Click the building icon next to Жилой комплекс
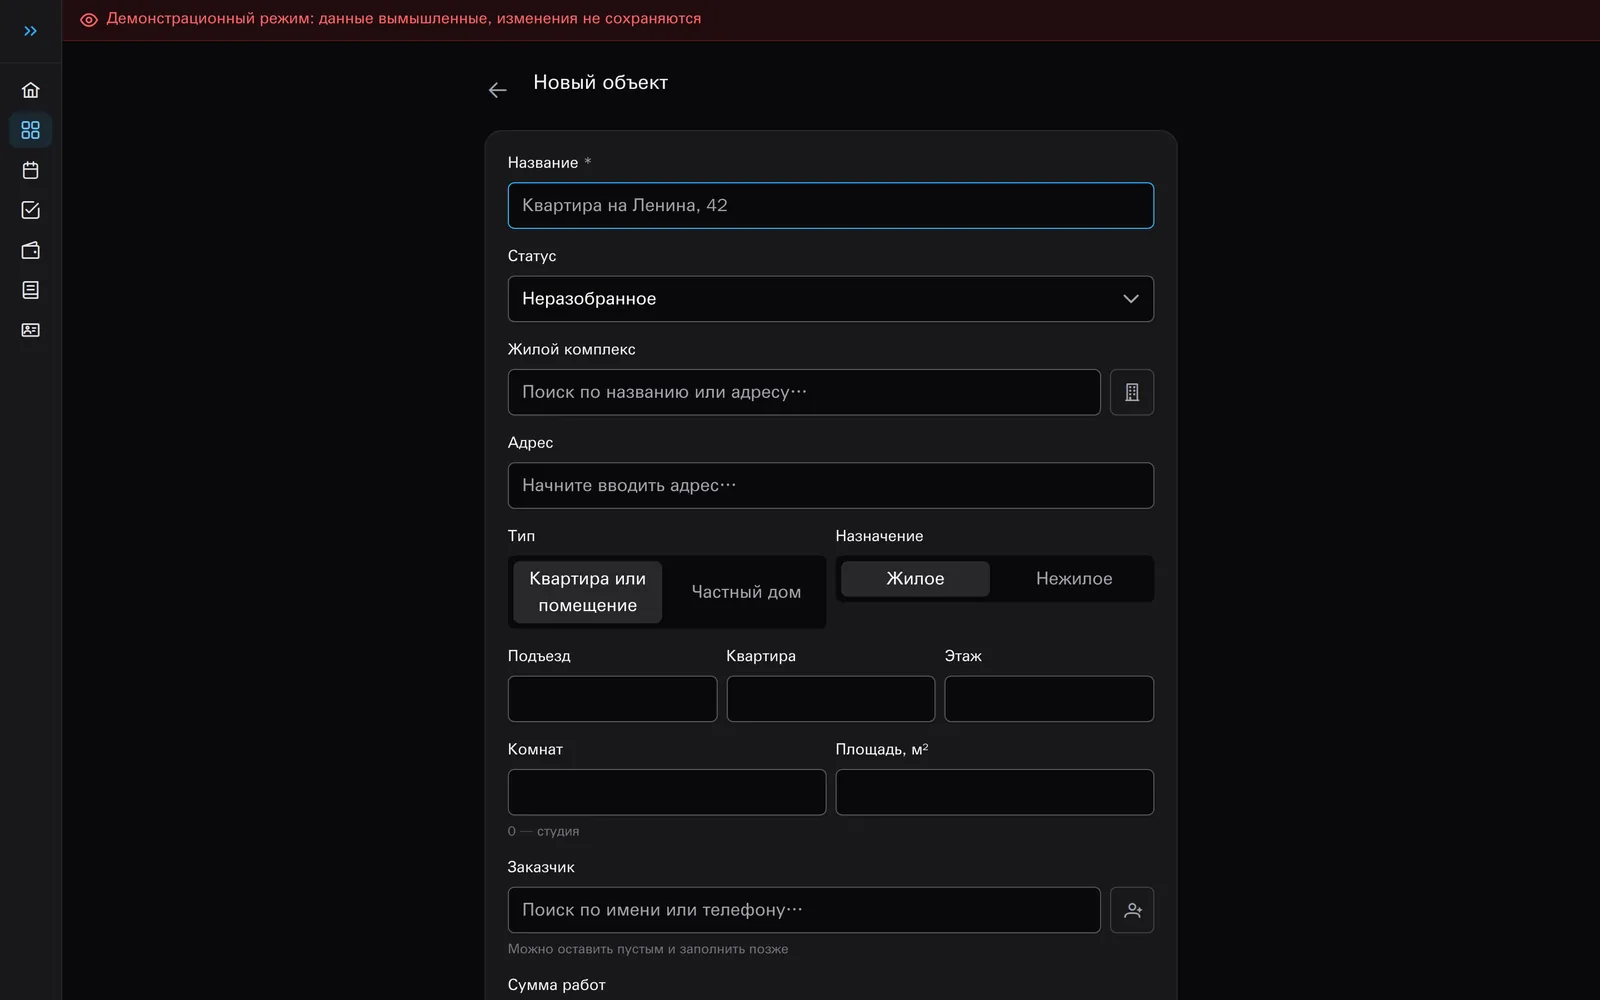Screen dimensions: 1600x1000 [x=1132, y=392]
